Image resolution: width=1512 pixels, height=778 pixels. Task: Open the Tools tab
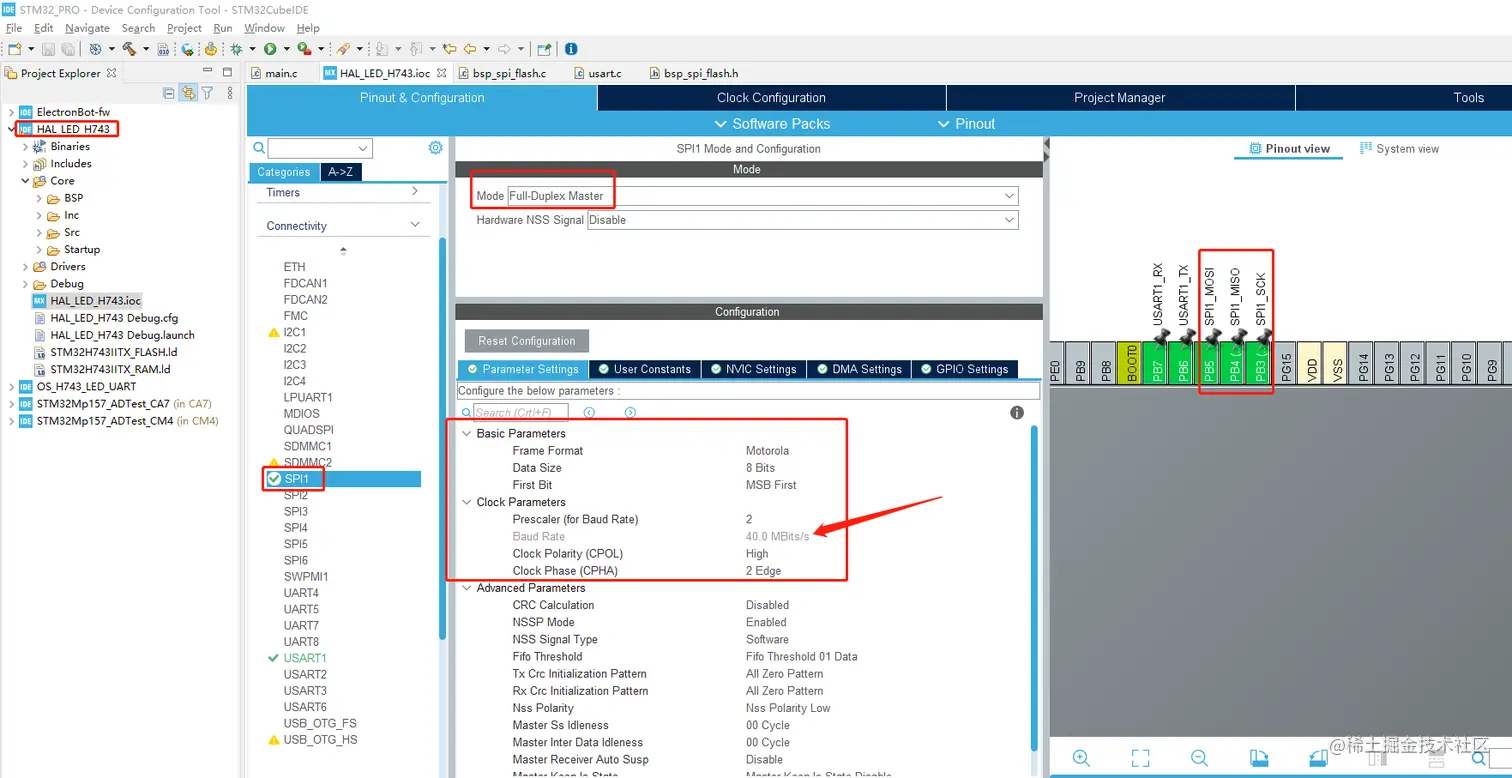[1468, 98]
